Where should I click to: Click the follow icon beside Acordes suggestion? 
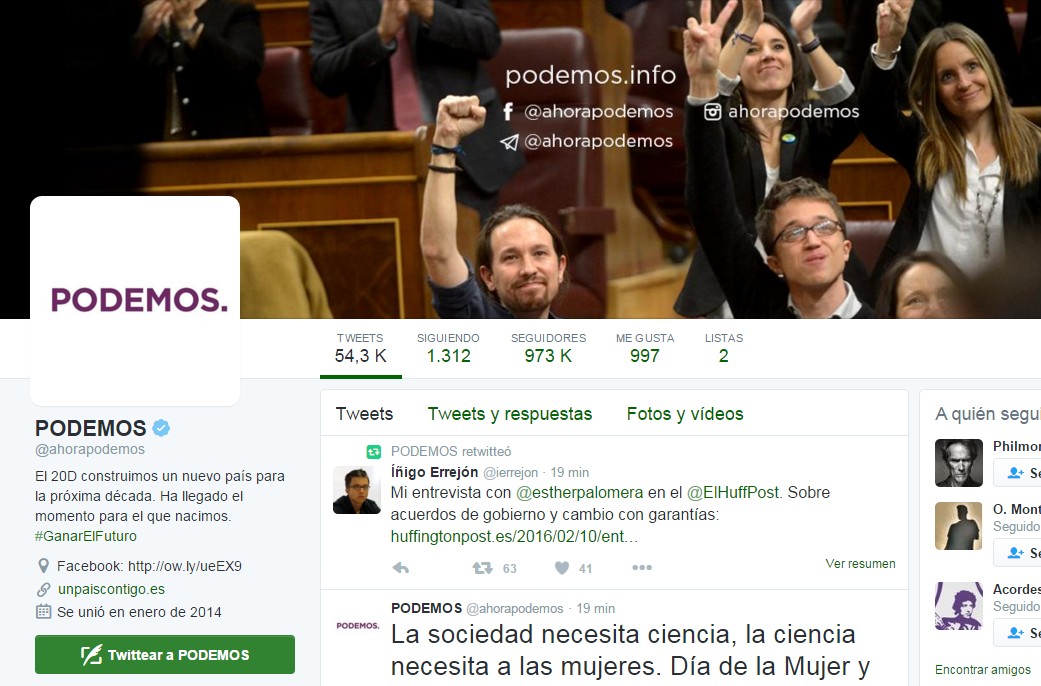(x=1017, y=633)
